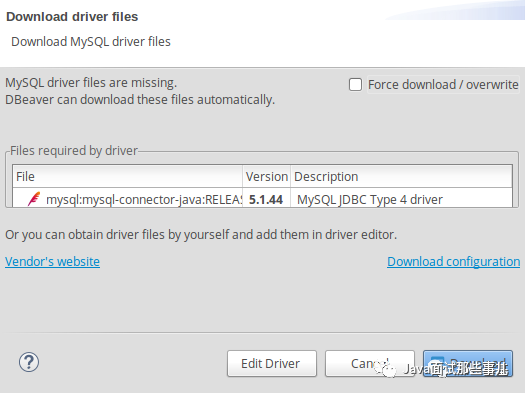Select the mysql:mysql-connector-java:RELEASE row
The image size is (525, 393).
[x=262, y=200]
